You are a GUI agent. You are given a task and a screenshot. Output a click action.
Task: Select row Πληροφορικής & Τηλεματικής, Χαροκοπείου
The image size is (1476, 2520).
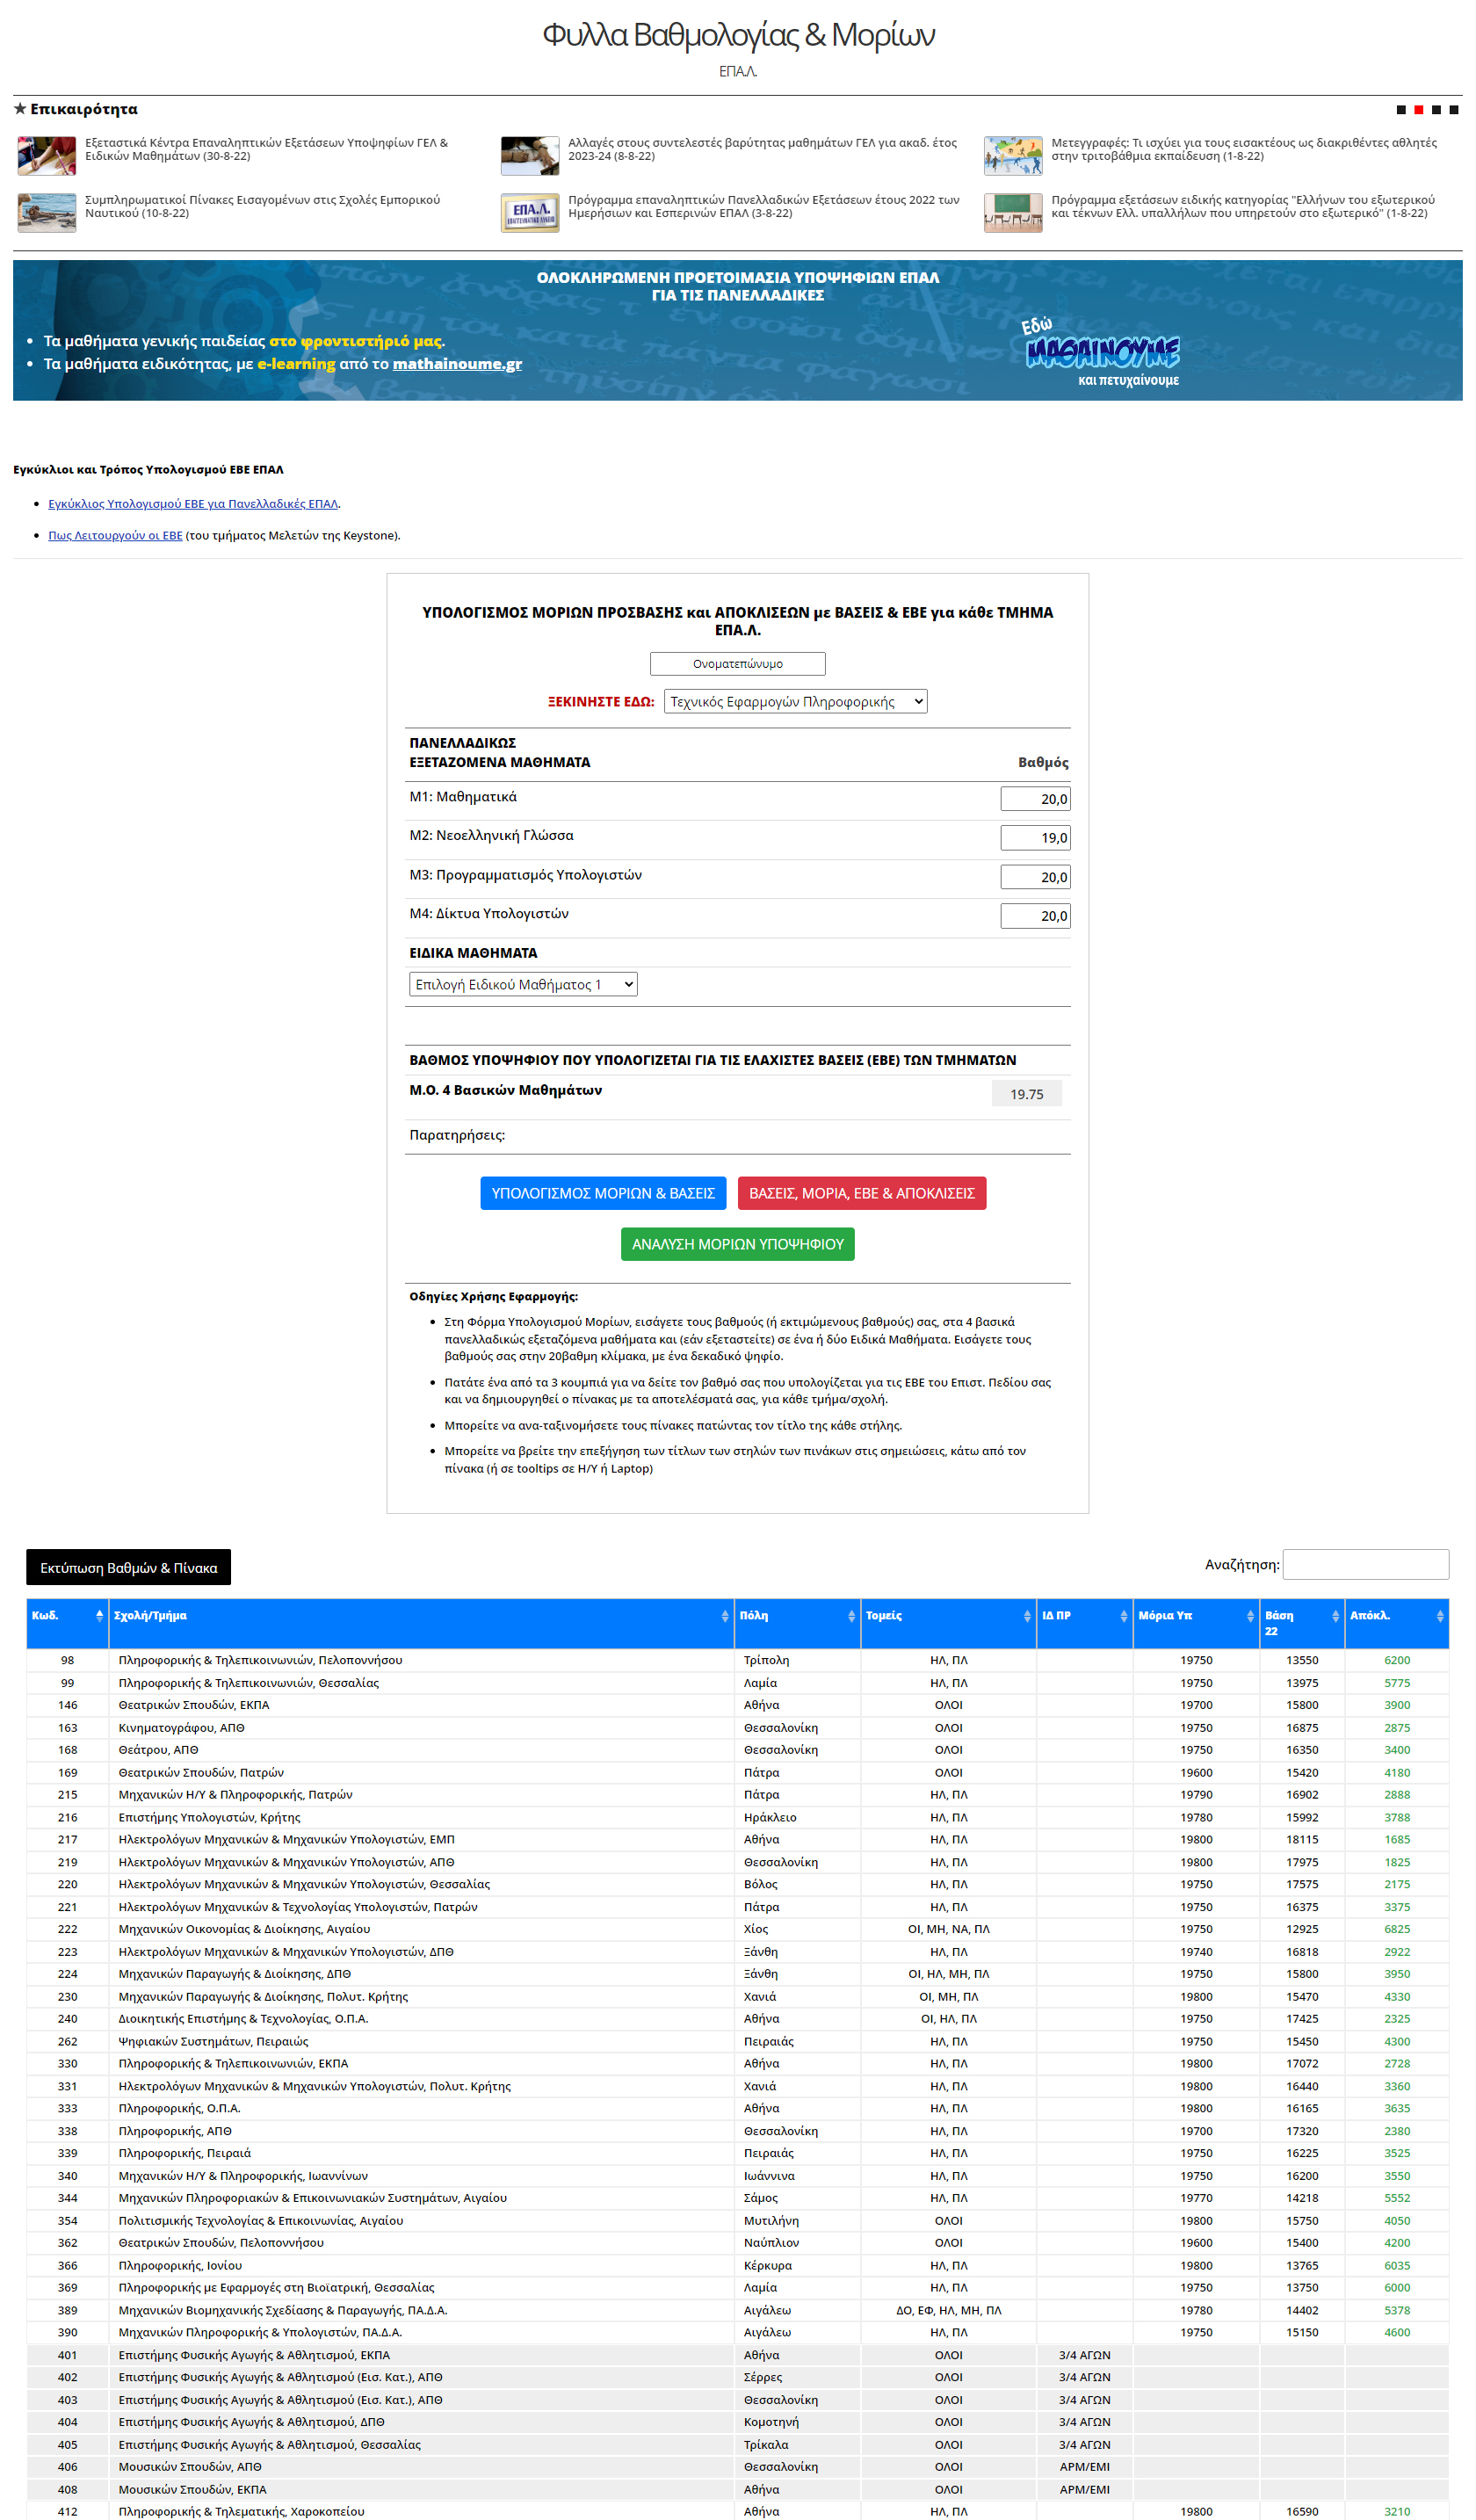tap(737, 2511)
